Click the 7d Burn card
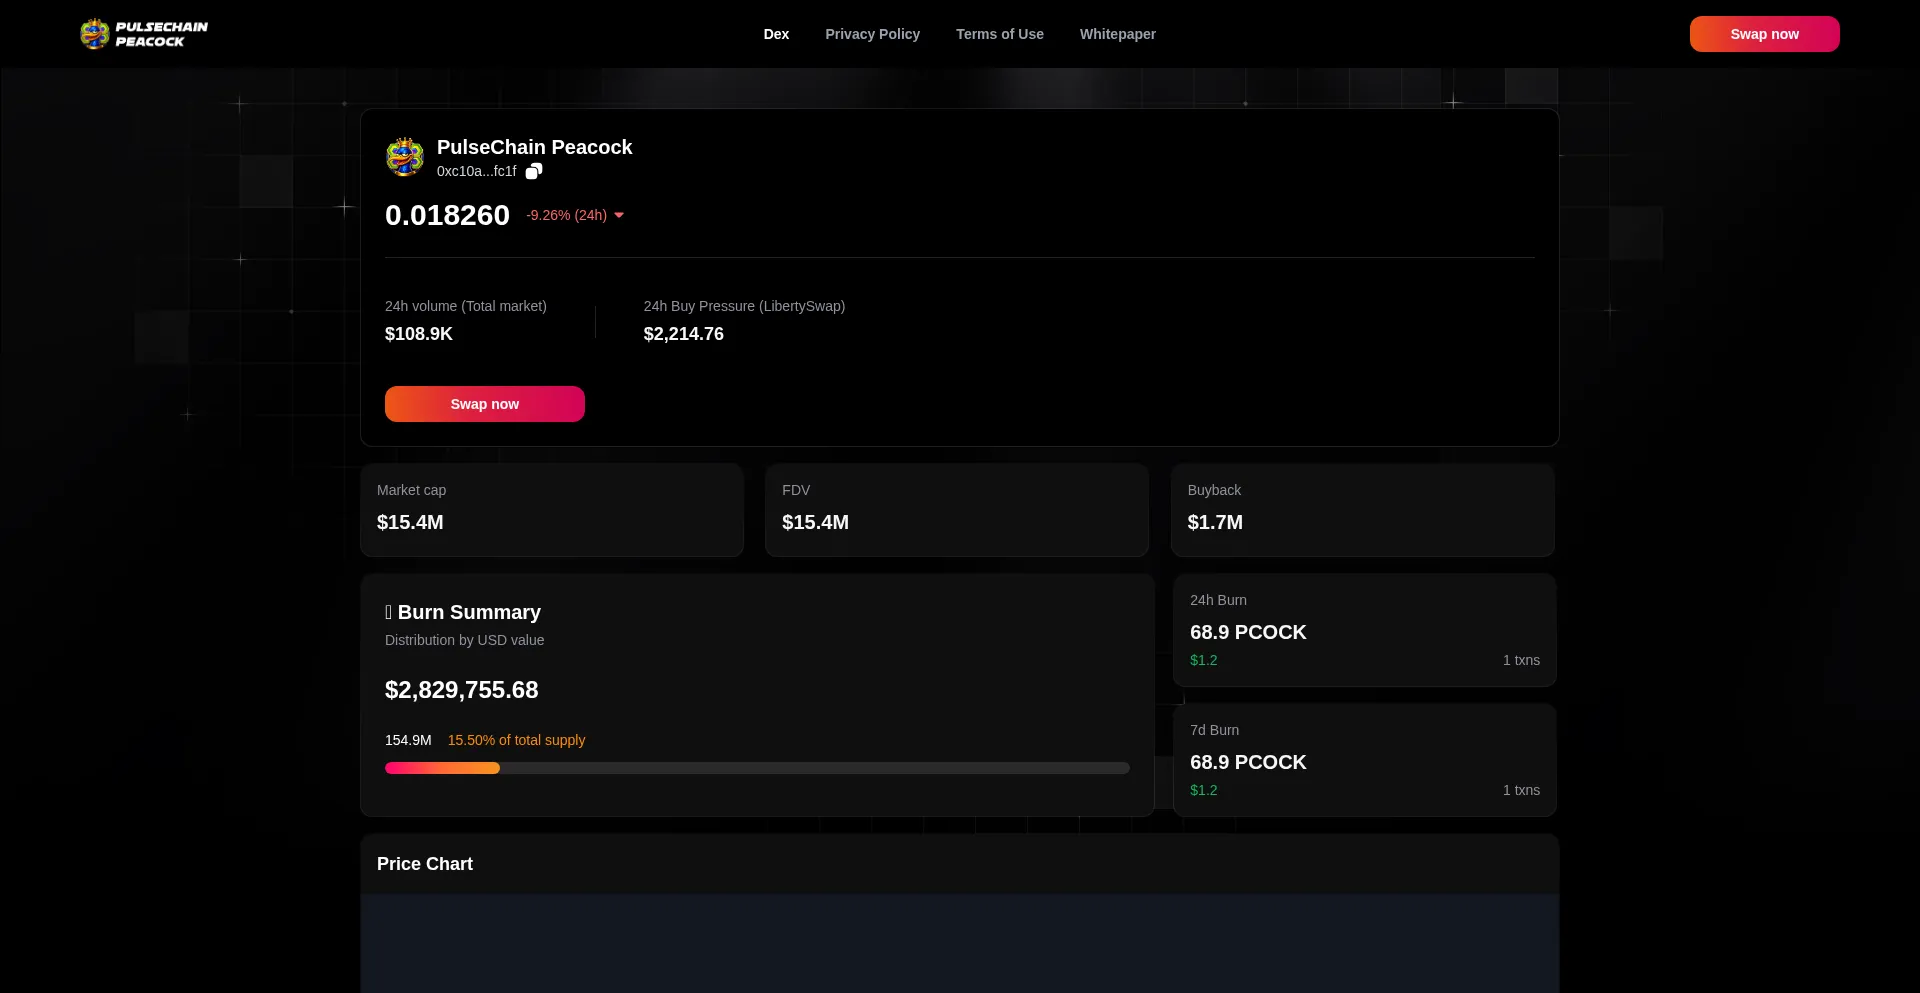The width and height of the screenshot is (1920, 993). point(1365,760)
